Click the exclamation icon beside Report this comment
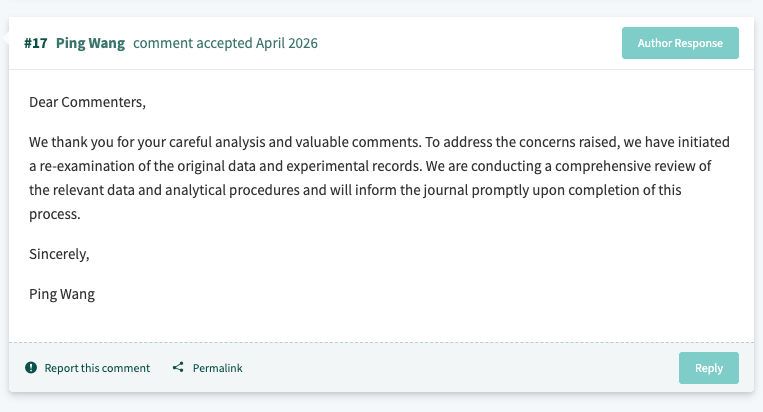Image resolution: width=763 pixels, height=412 pixels. click(x=31, y=368)
